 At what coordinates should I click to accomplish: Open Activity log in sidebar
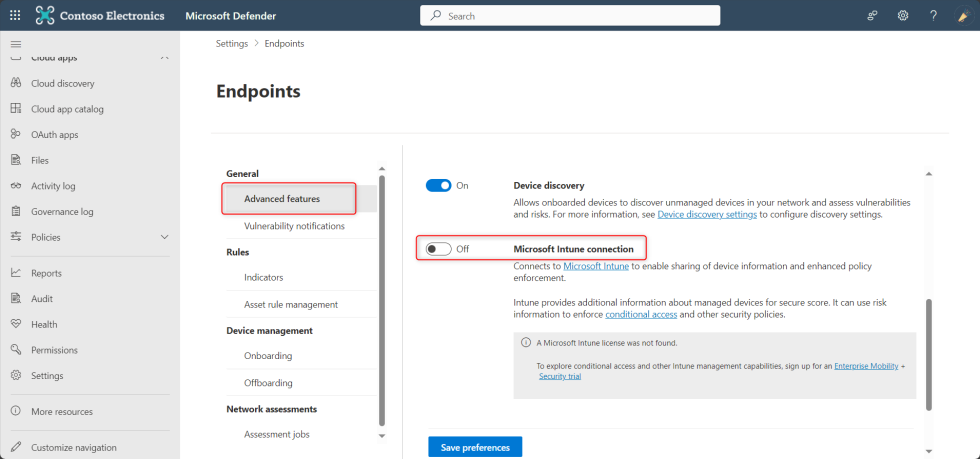[x=53, y=186]
